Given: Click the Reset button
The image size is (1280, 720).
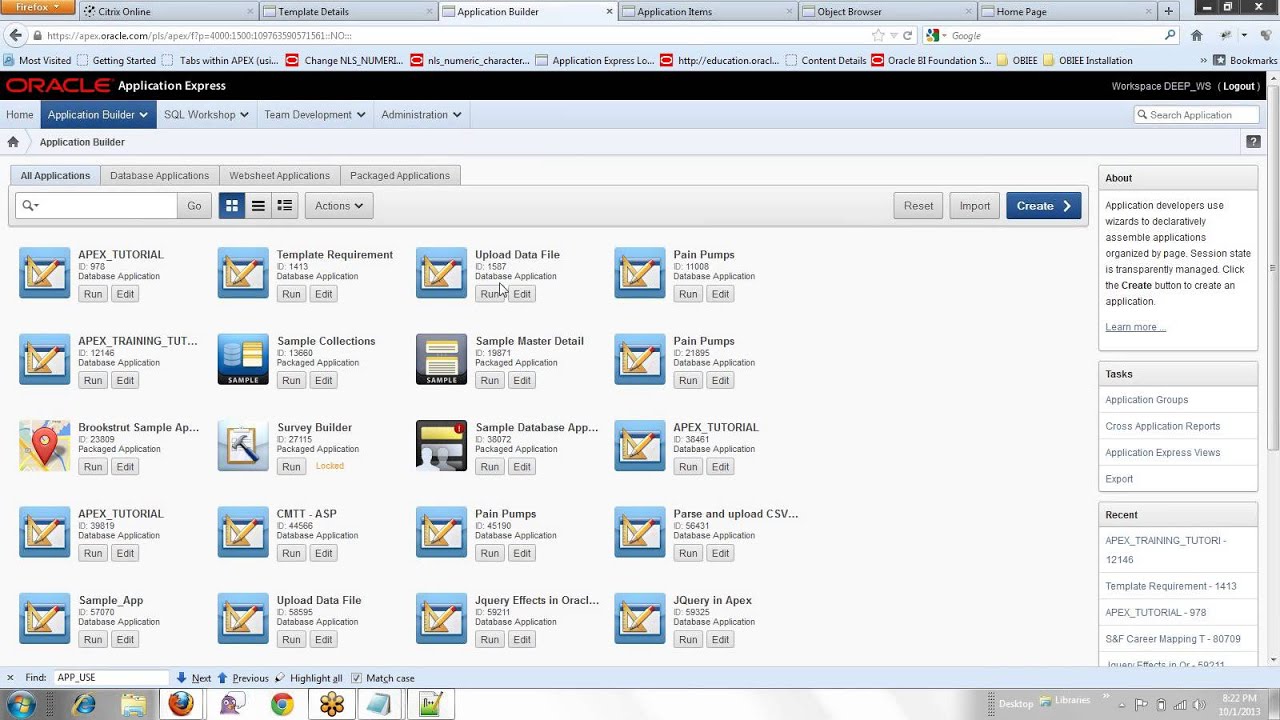Looking at the screenshot, I should pos(918,206).
